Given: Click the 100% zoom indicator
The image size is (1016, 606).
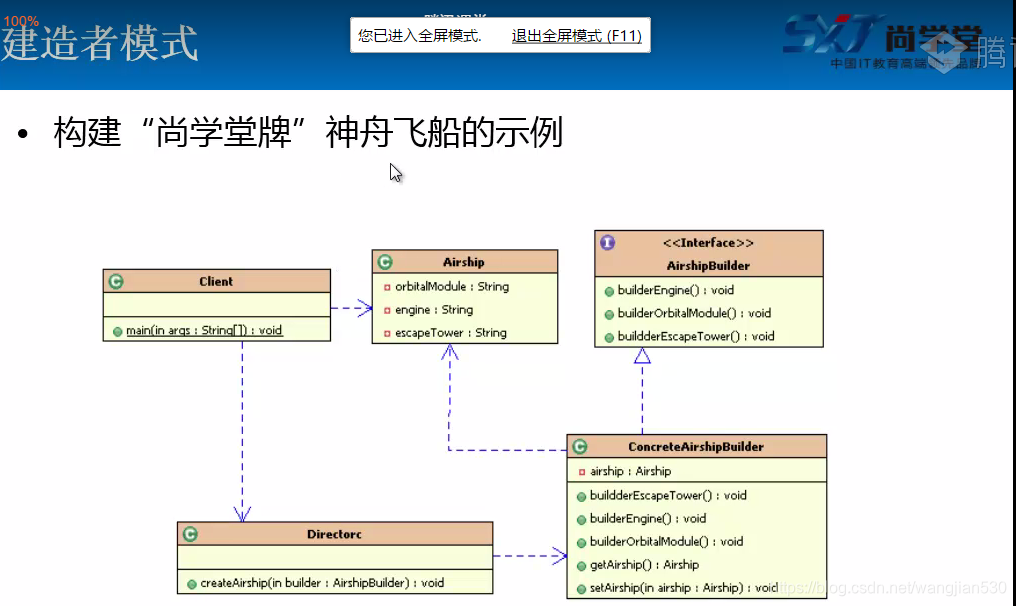Looking at the screenshot, I should click(21, 21).
